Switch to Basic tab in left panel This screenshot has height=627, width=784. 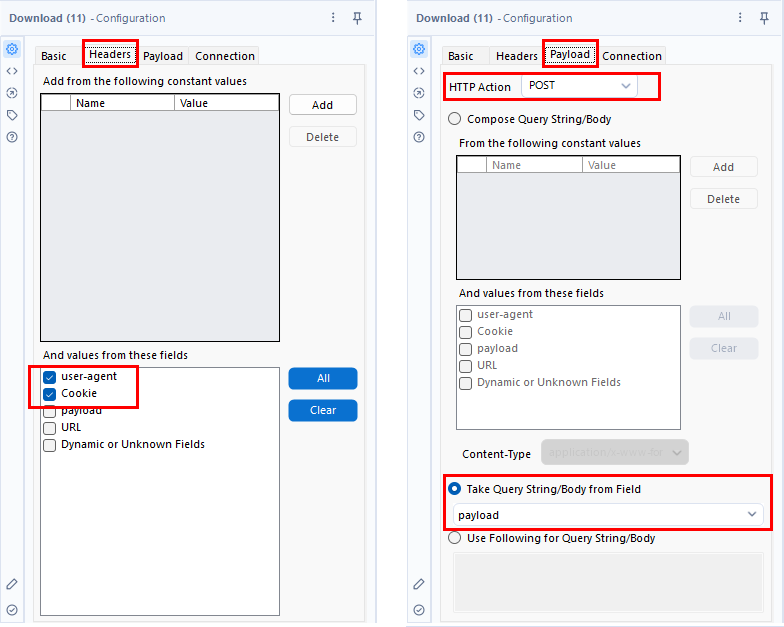54,56
